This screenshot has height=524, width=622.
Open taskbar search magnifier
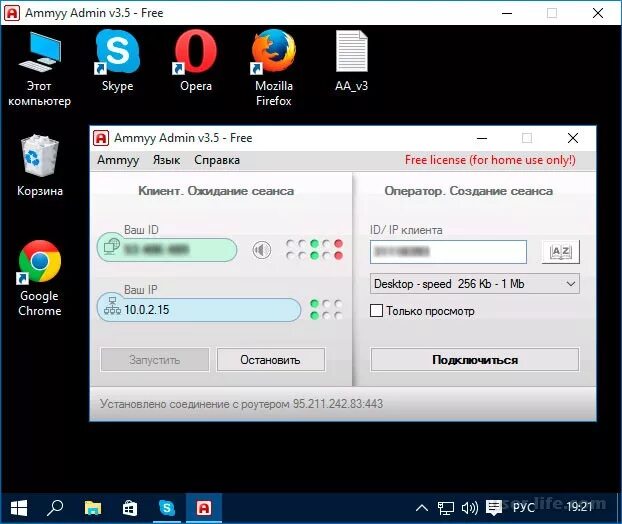tap(54, 508)
